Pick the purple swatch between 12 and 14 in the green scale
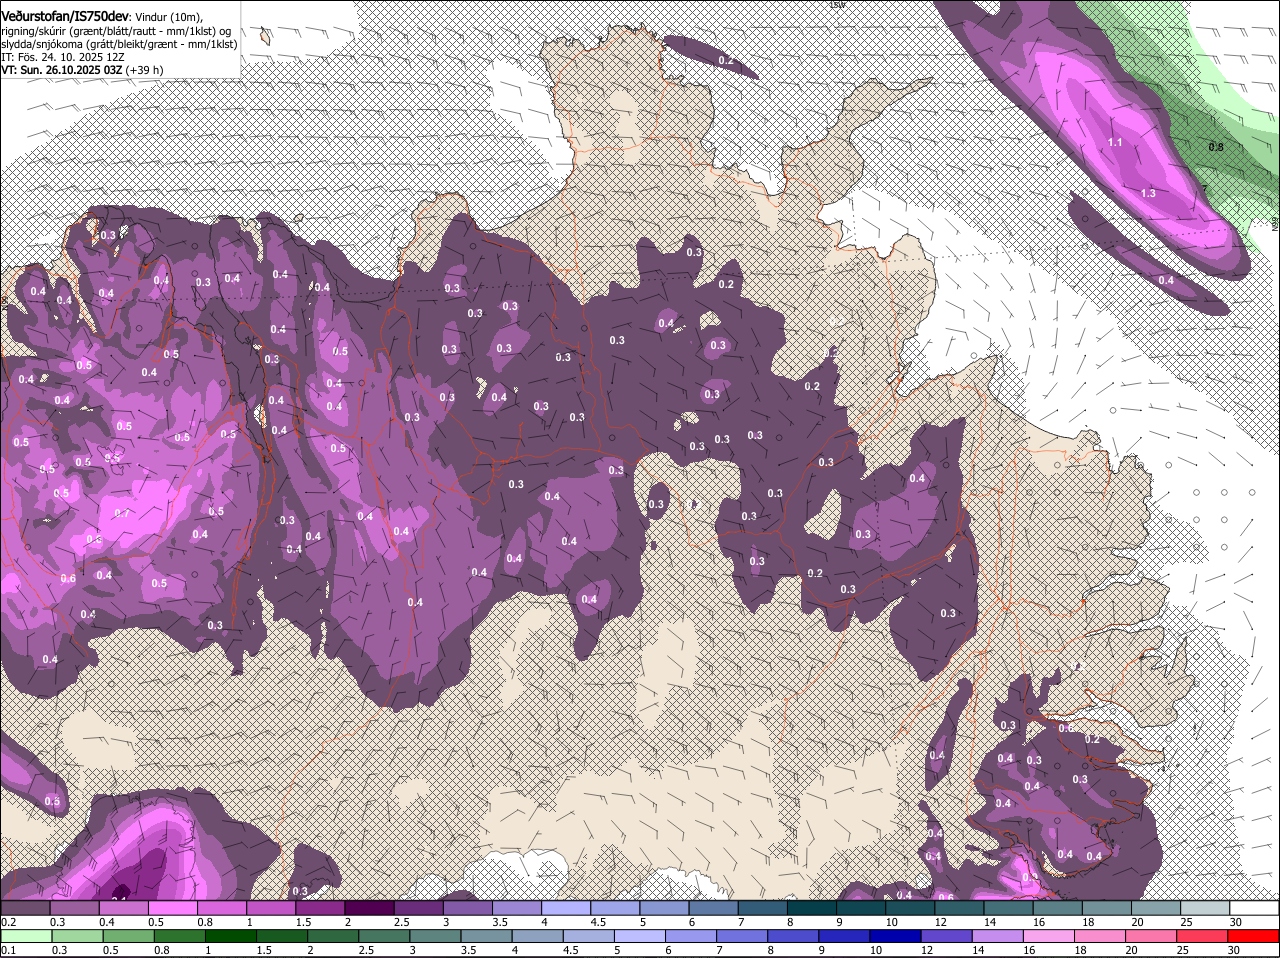The width and height of the screenshot is (1280, 958). point(948,936)
